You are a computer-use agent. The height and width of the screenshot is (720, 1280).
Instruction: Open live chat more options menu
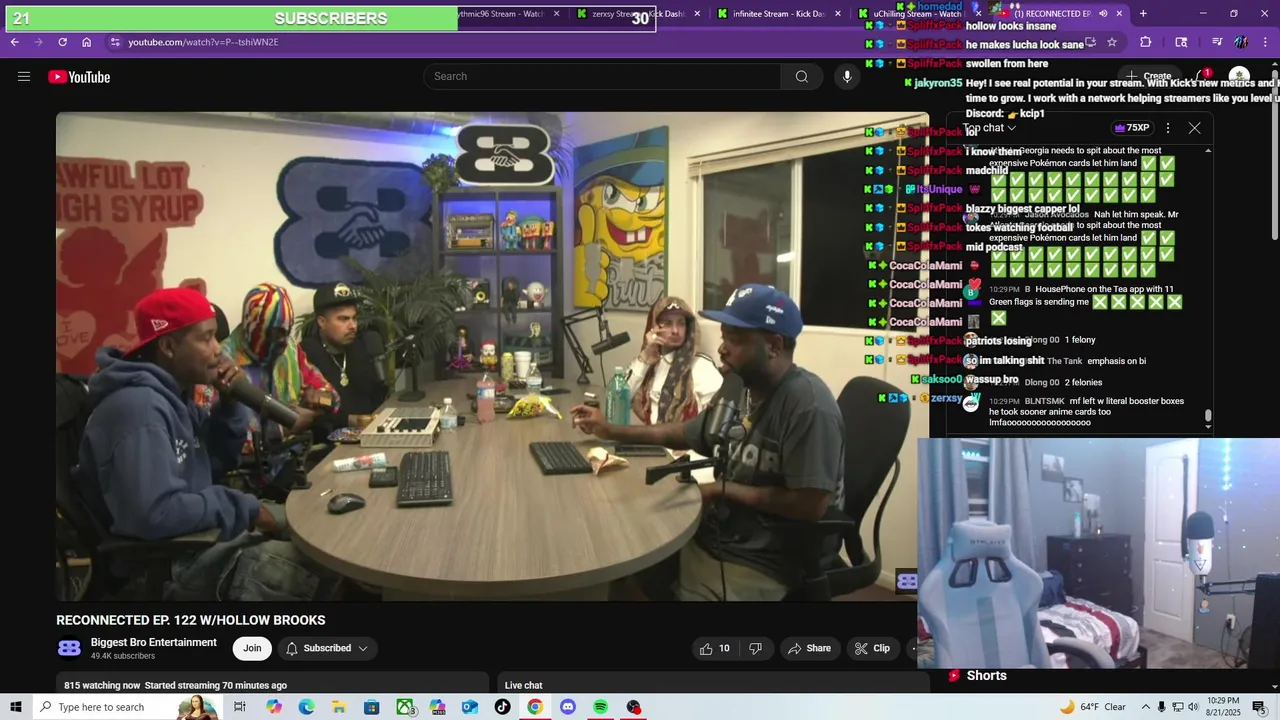pyautogui.click(x=1167, y=128)
